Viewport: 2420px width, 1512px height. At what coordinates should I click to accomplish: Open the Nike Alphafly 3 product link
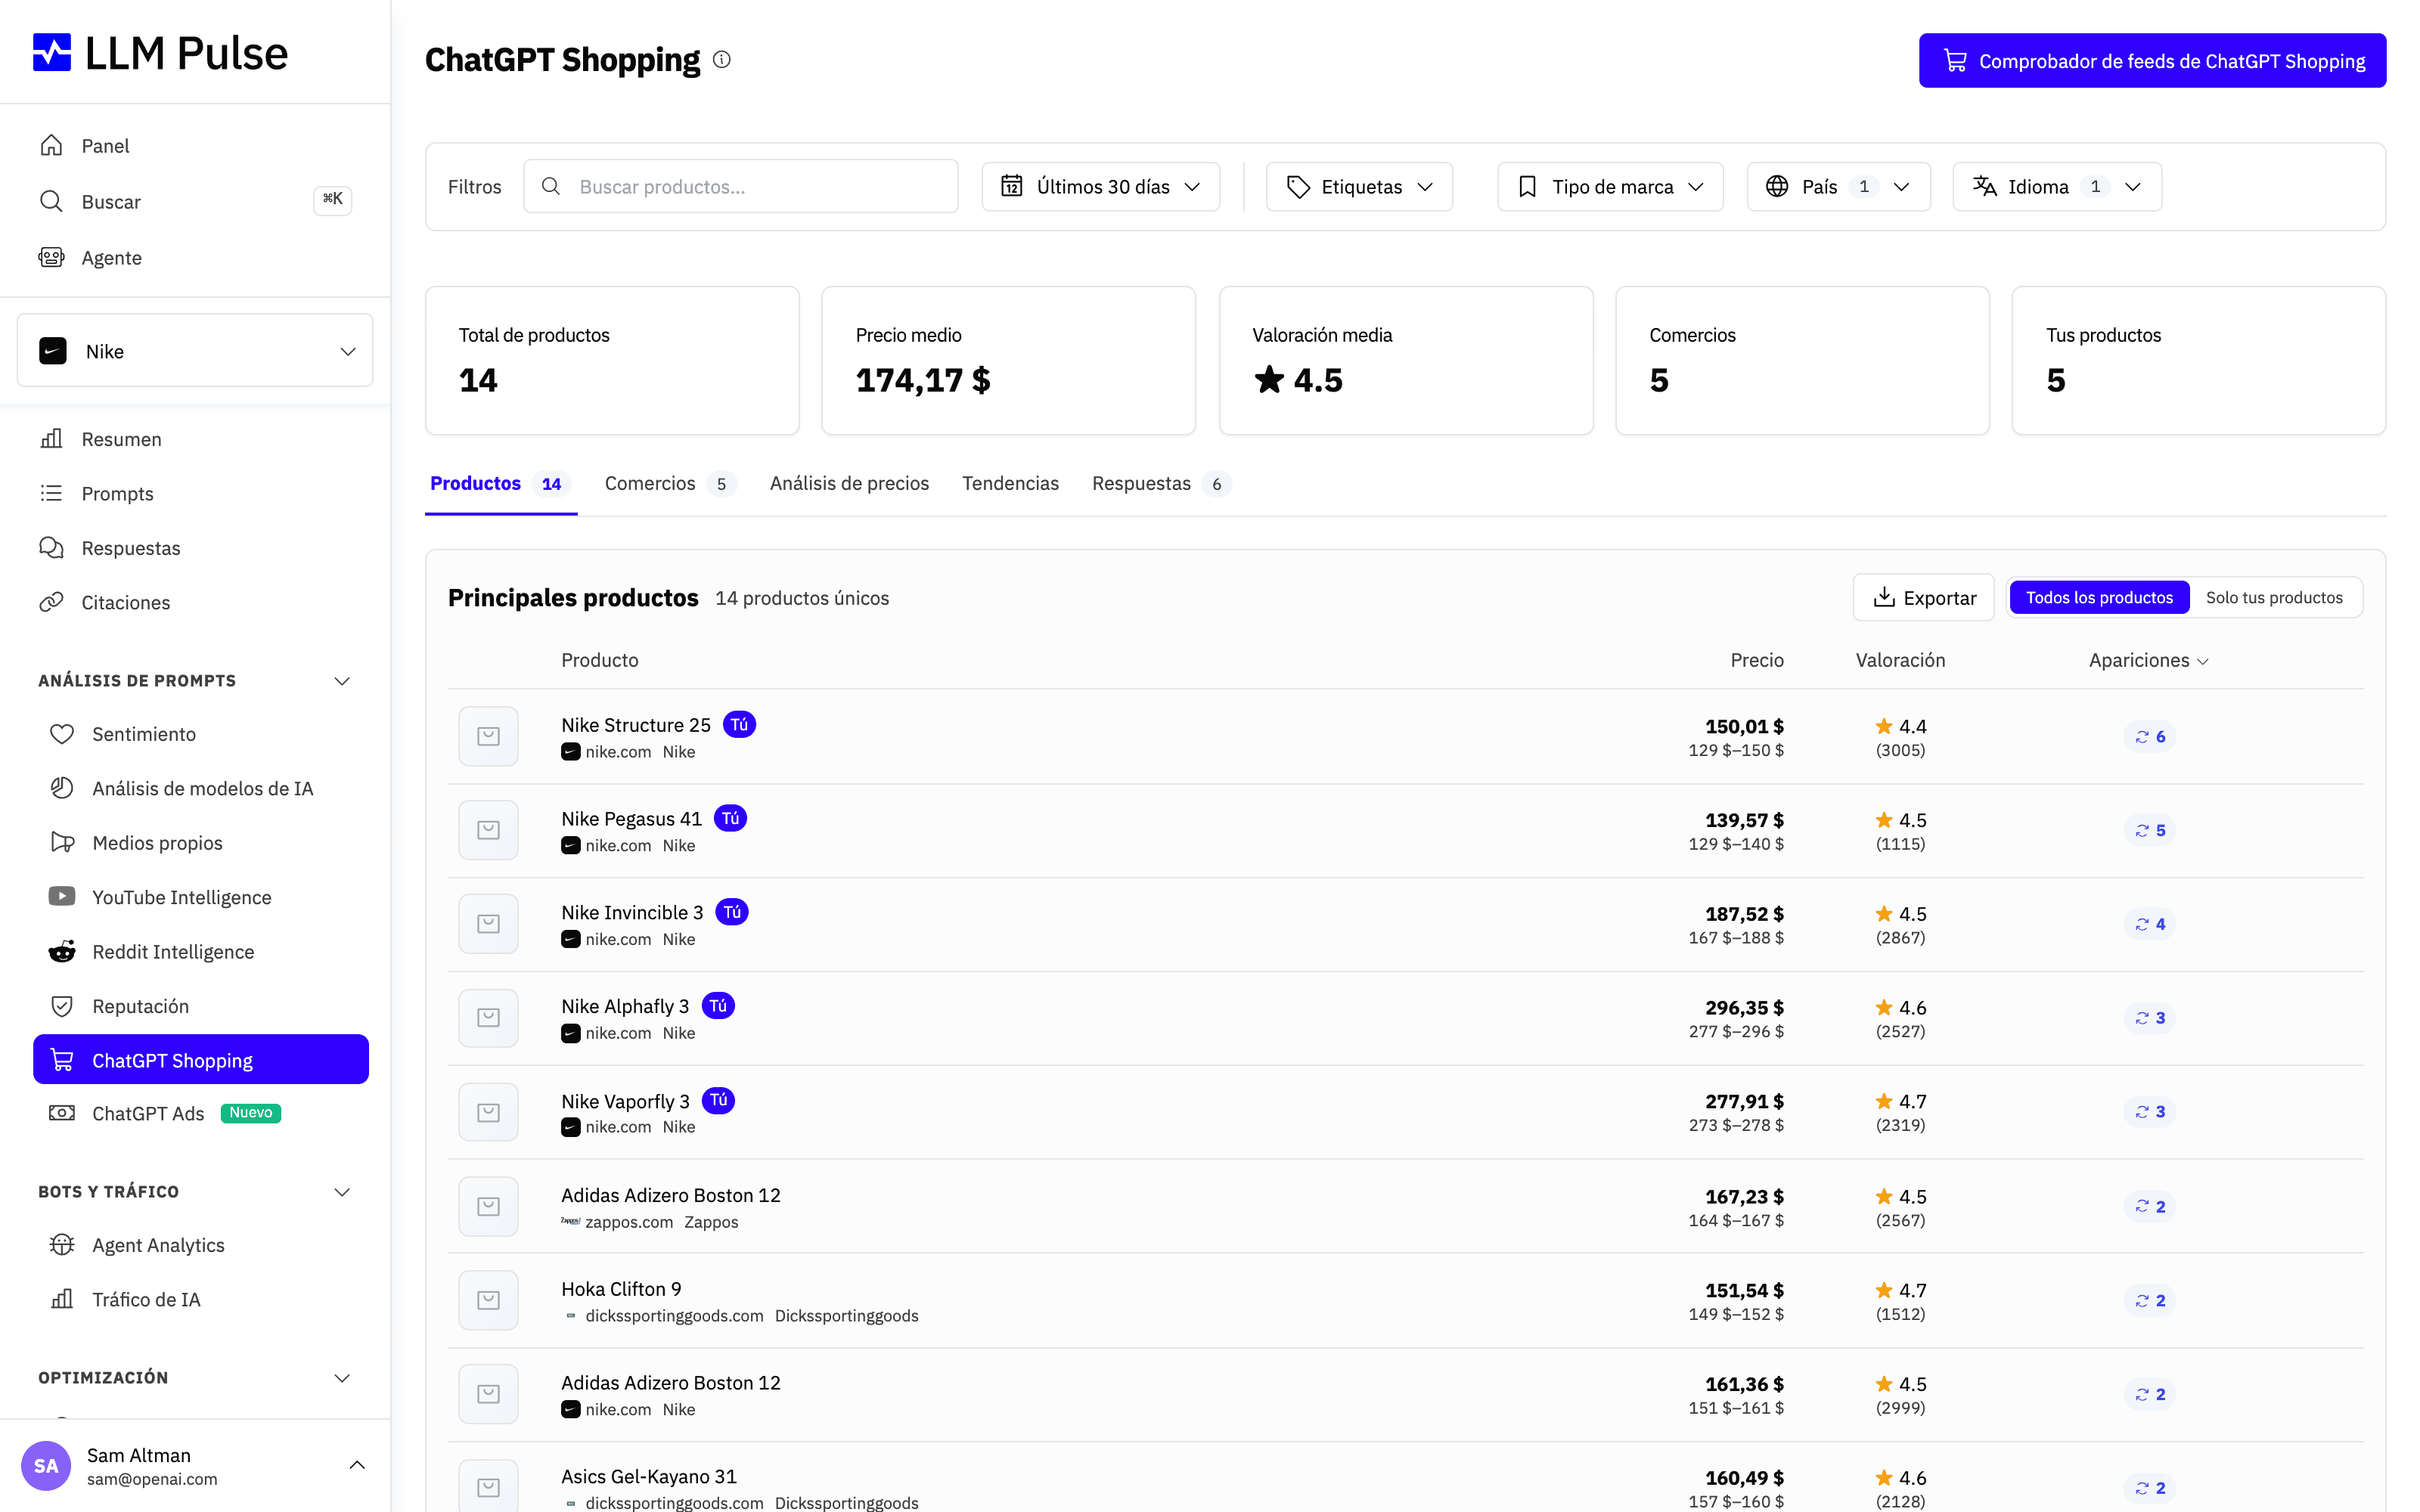[625, 1006]
